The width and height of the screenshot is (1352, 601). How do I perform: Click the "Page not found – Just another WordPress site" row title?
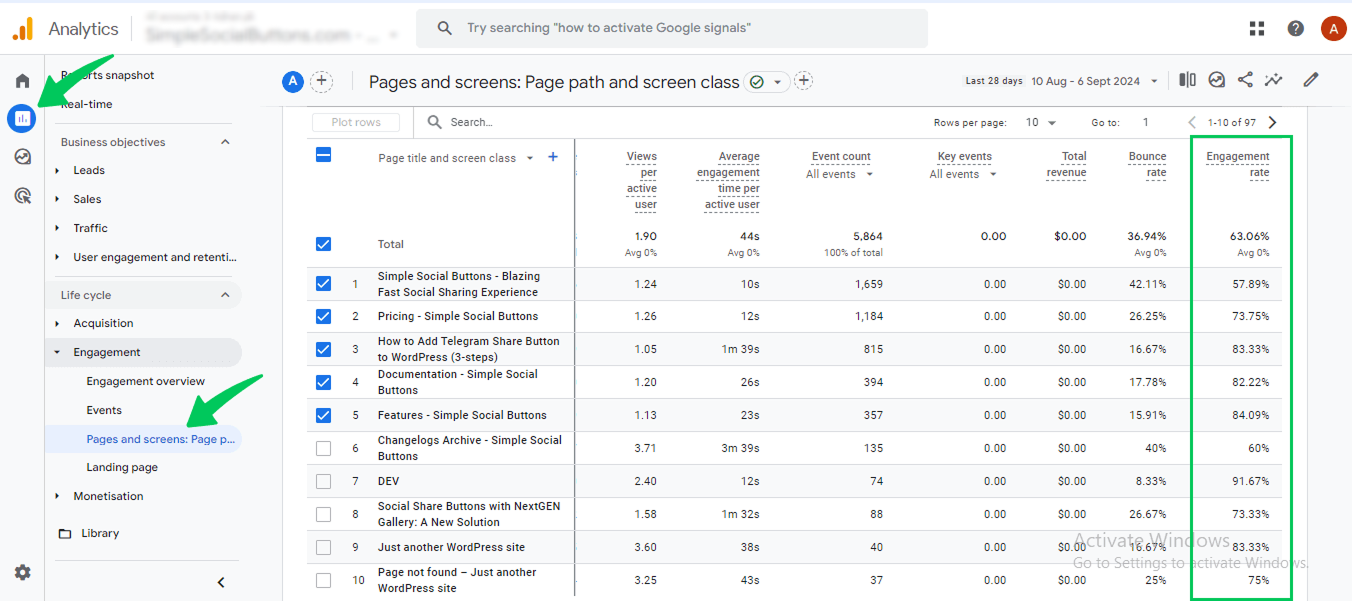point(457,580)
